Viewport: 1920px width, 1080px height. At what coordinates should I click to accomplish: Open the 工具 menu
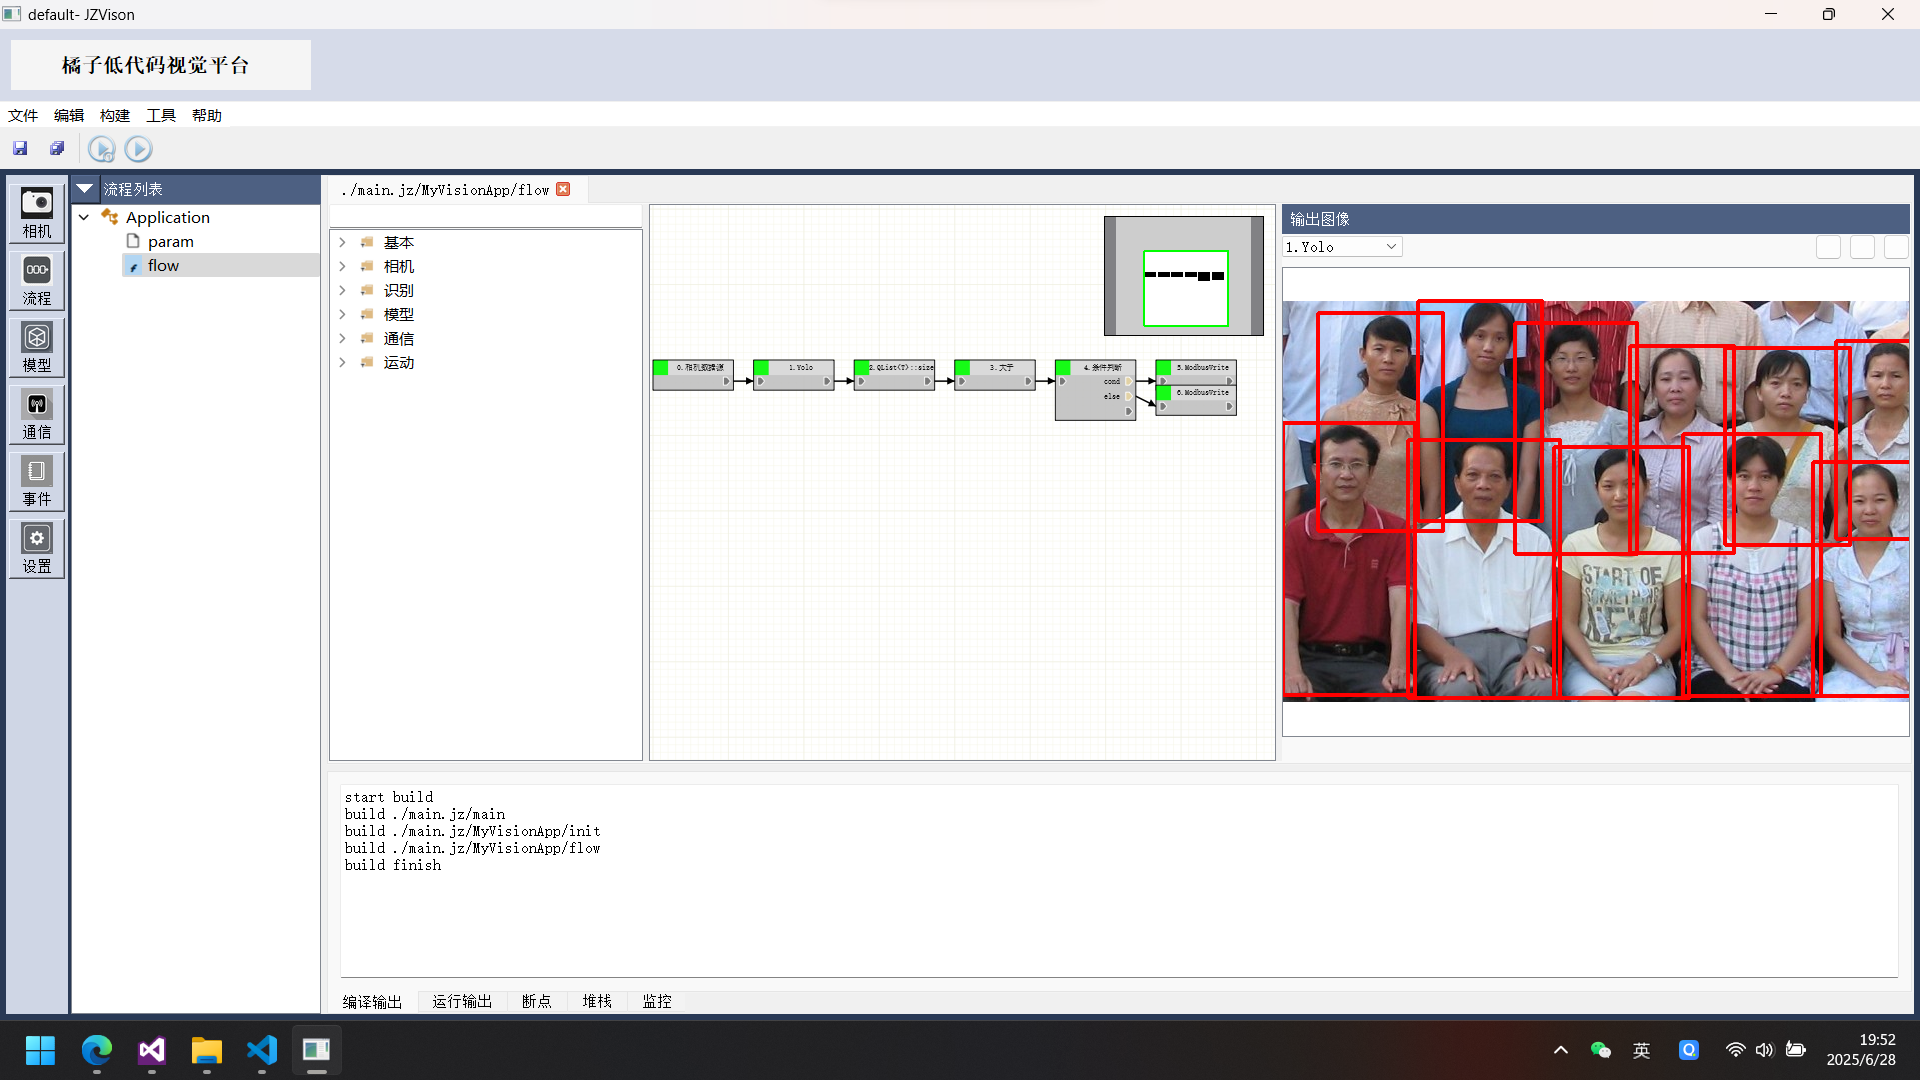point(161,115)
